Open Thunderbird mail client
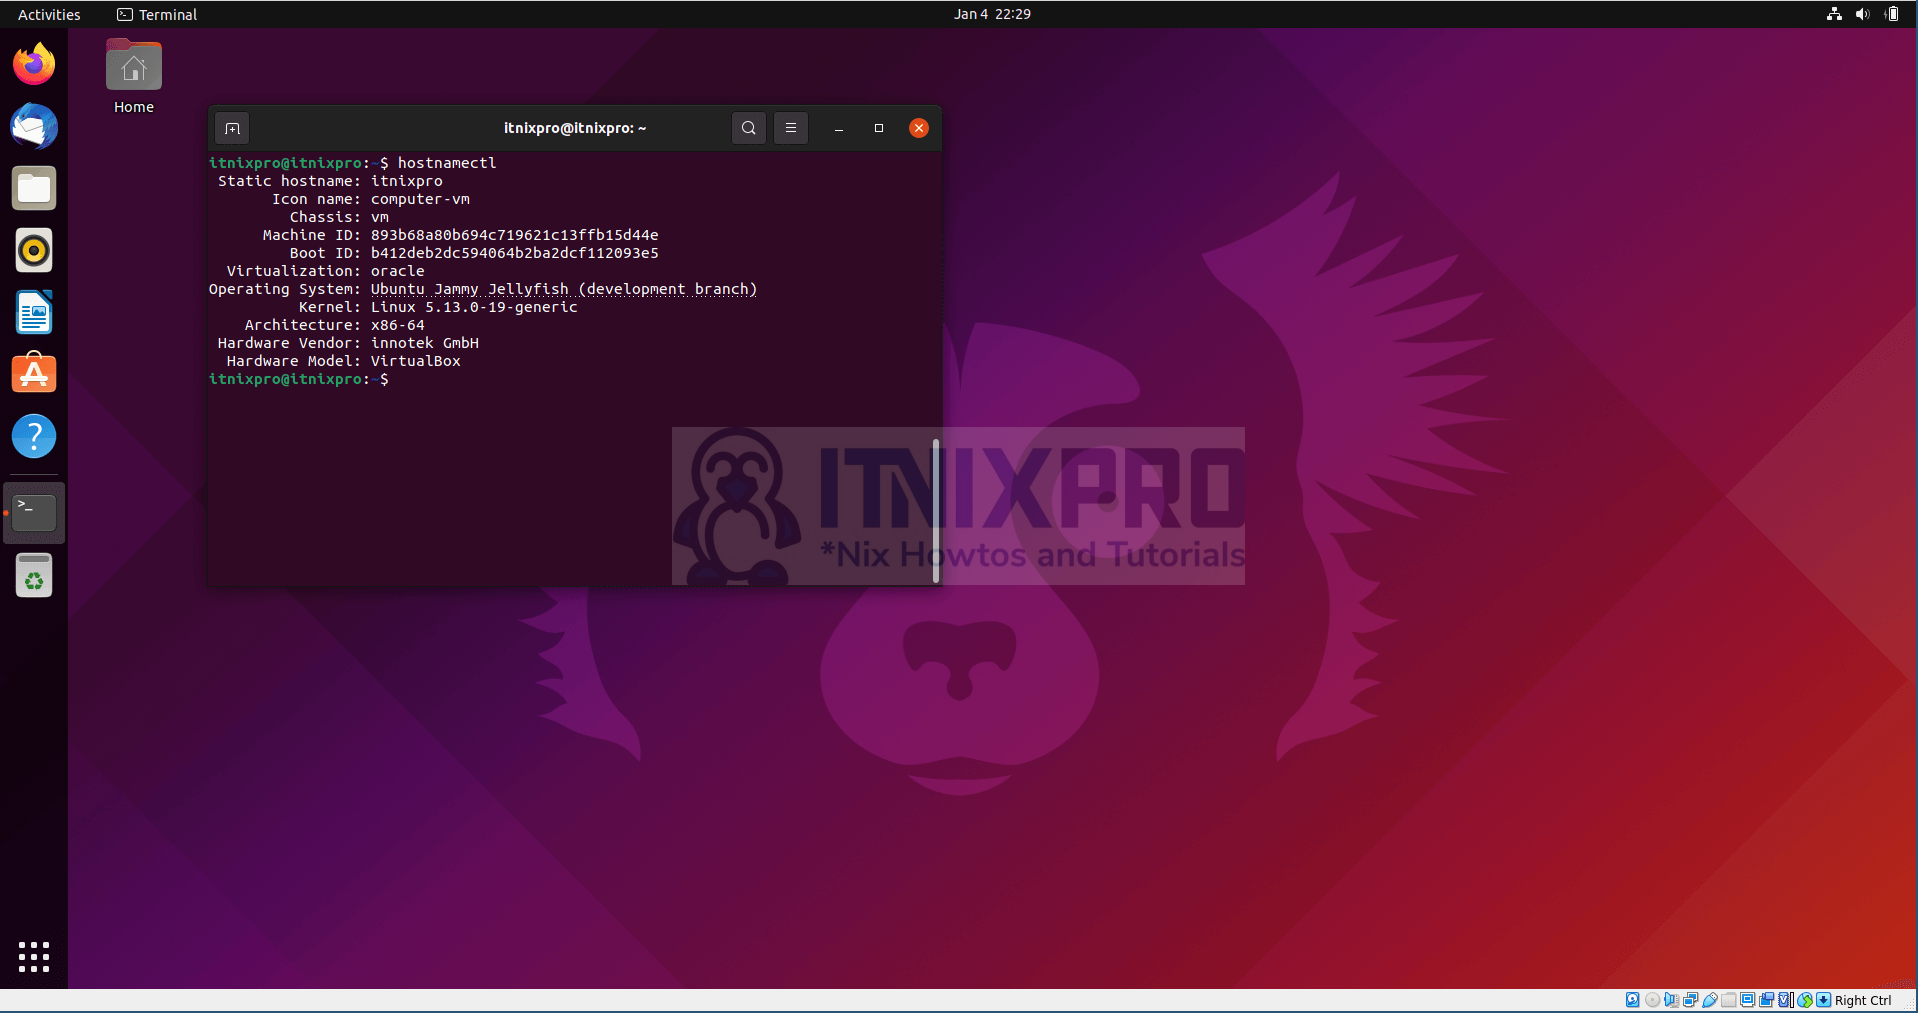 [x=33, y=126]
